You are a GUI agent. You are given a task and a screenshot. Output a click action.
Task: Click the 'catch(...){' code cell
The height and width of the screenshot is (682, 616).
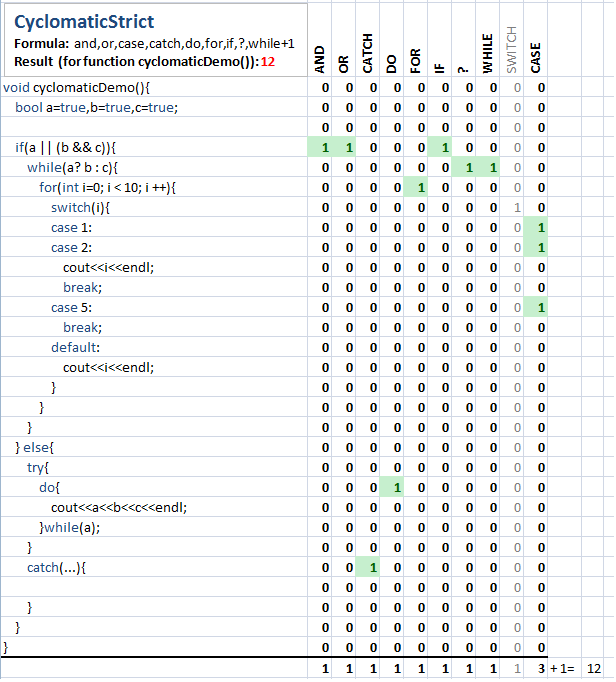[154, 568]
